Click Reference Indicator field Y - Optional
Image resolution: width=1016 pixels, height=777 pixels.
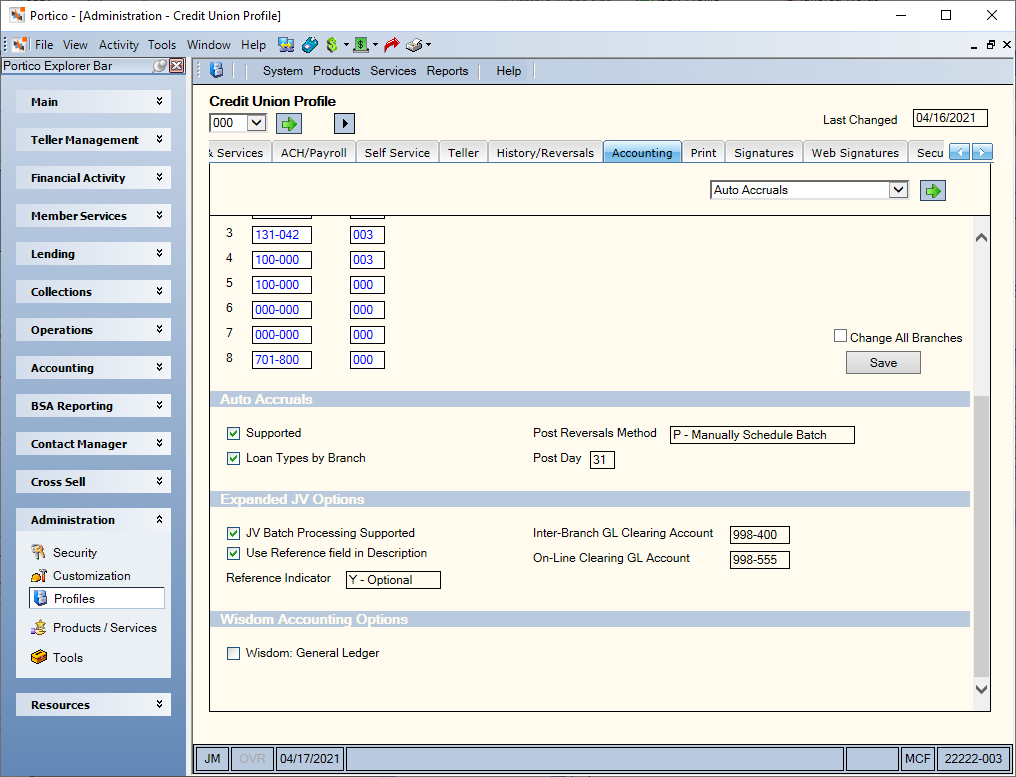pos(393,580)
